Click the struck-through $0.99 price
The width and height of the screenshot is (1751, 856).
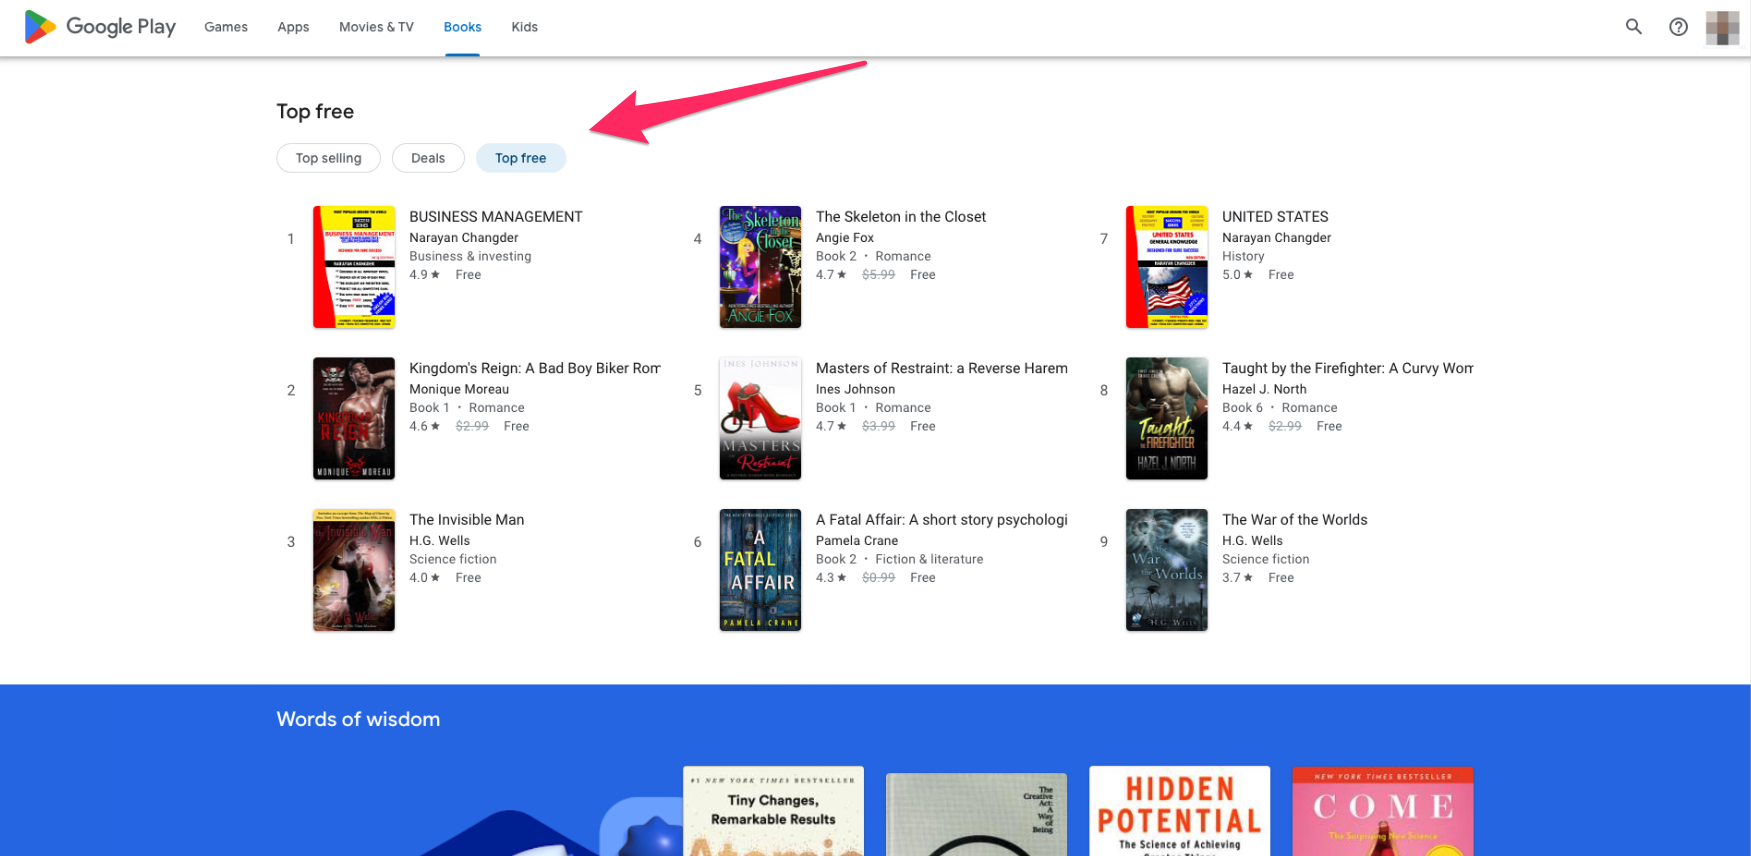(879, 578)
